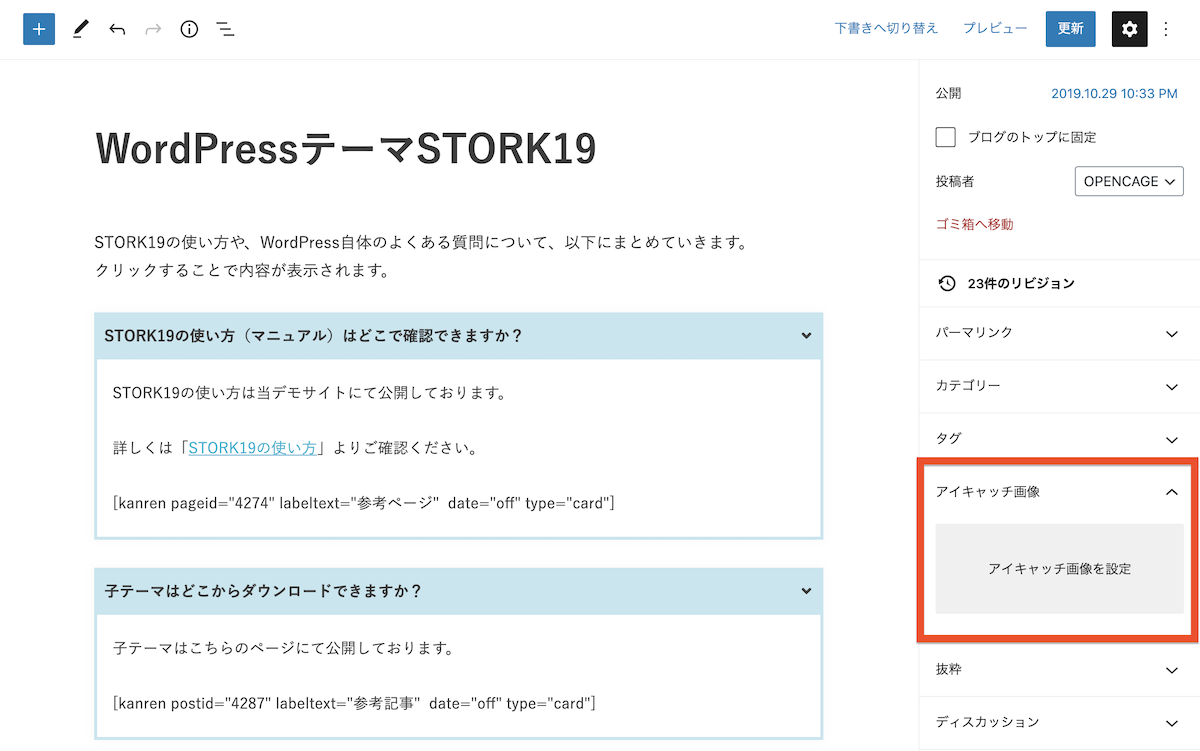
Task: Follow the STORK19の使い方 hyperlink
Action: pos(253,448)
